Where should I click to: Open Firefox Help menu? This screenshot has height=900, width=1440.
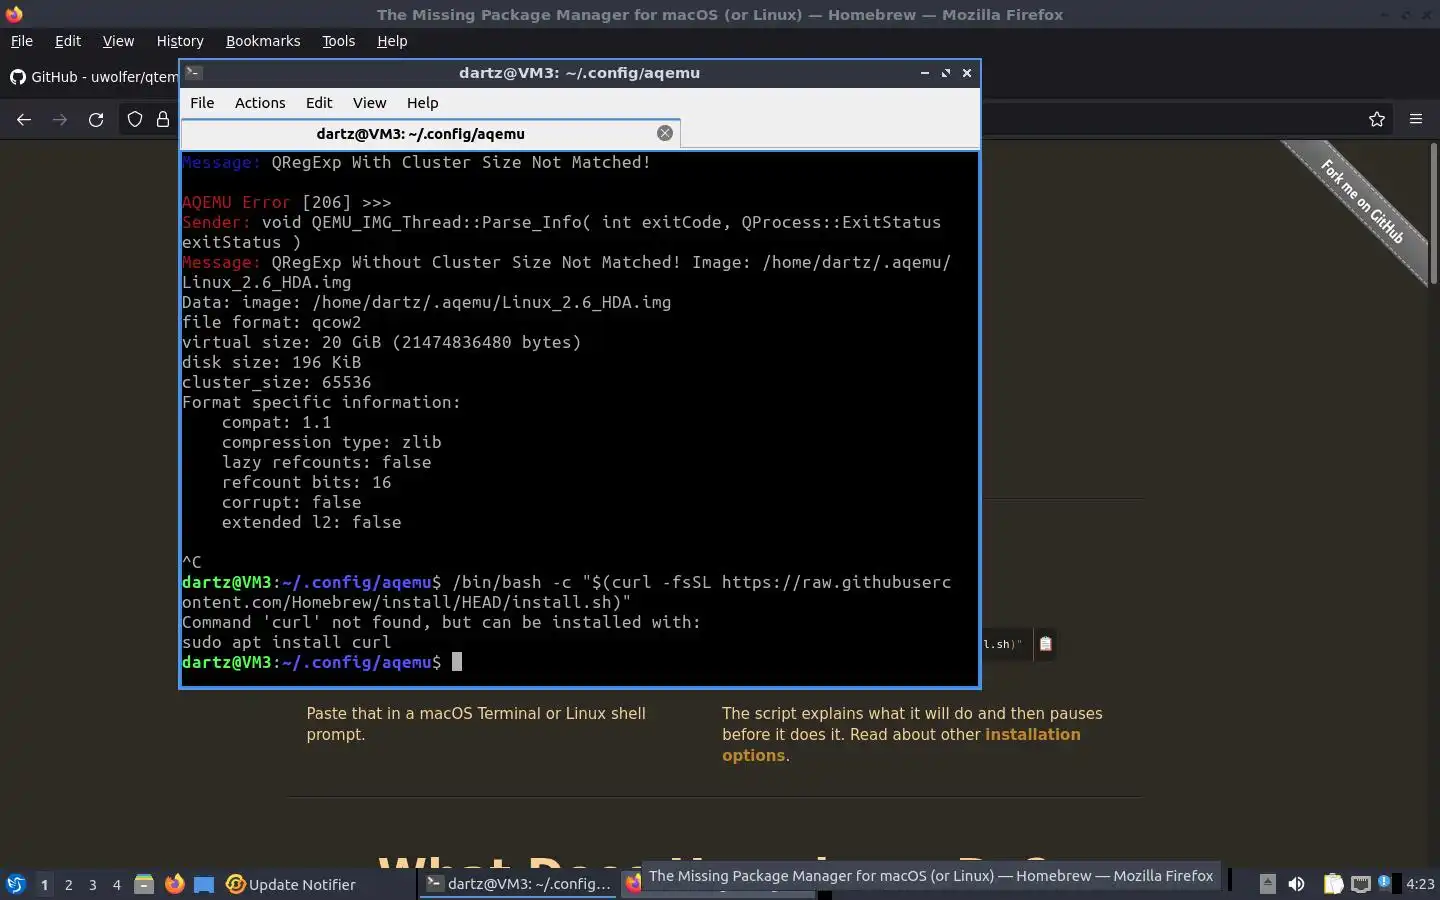[x=392, y=41]
